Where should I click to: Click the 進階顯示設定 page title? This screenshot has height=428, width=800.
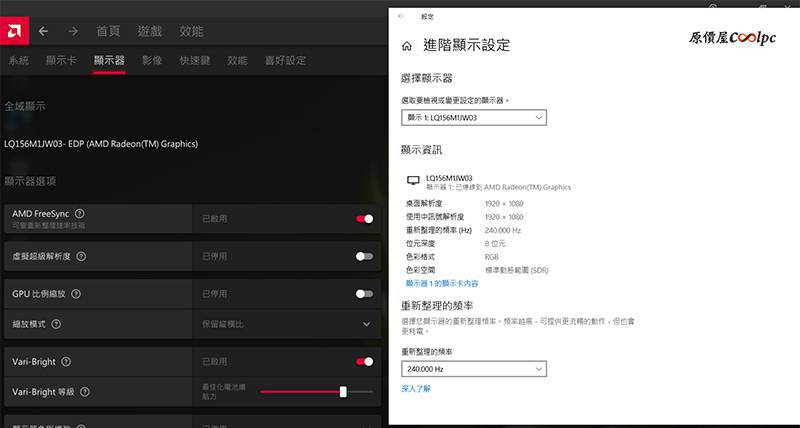click(466, 45)
